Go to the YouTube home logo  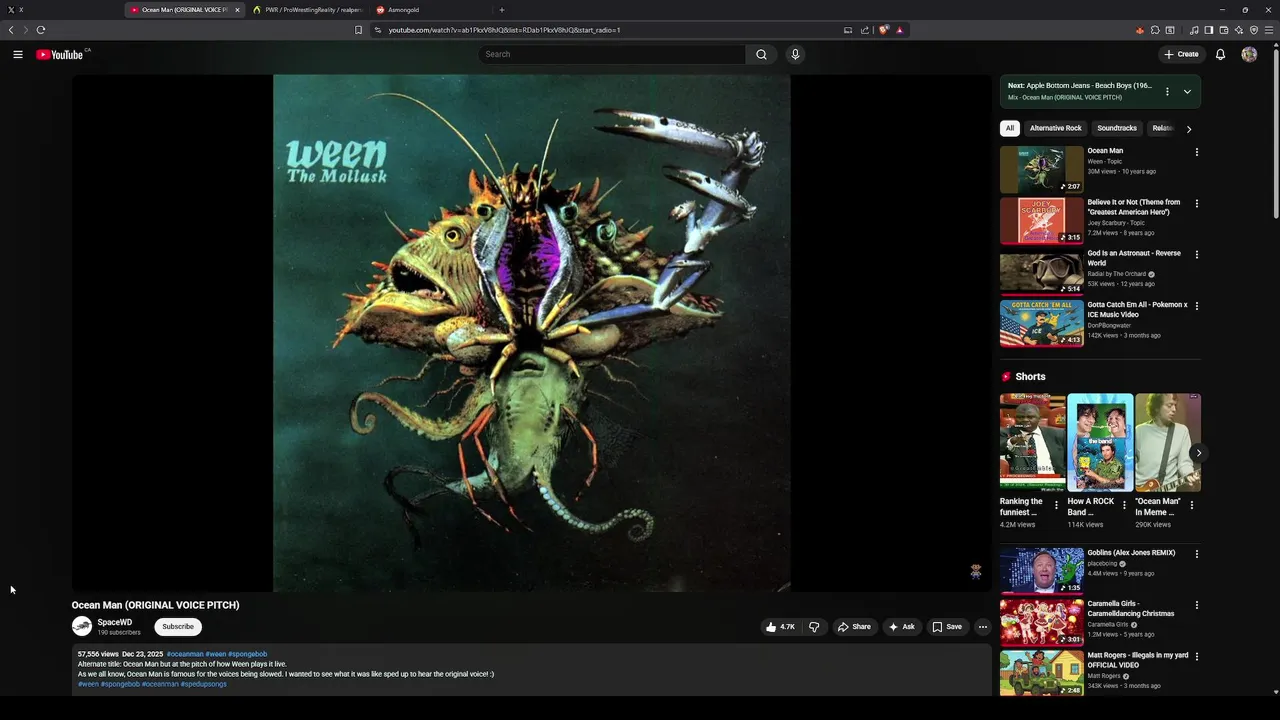[x=60, y=54]
